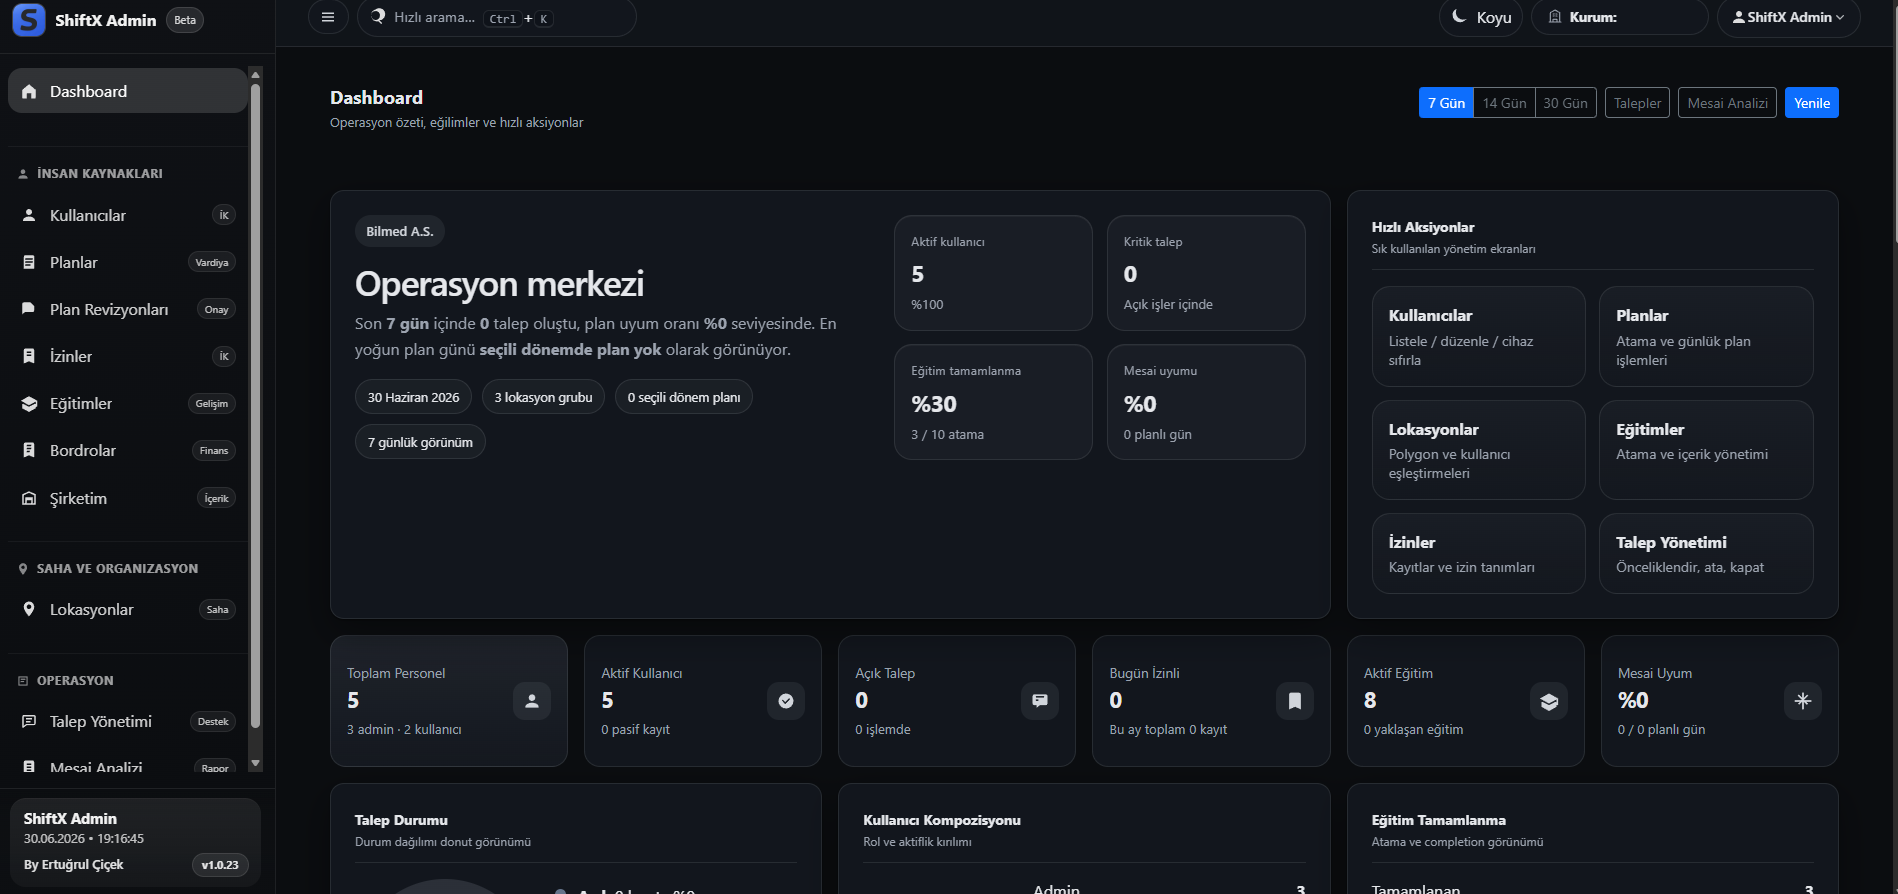Open Planlar quick action card
Image resolution: width=1898 pixels, height=894 pixels.
[x=1706, y=336]
